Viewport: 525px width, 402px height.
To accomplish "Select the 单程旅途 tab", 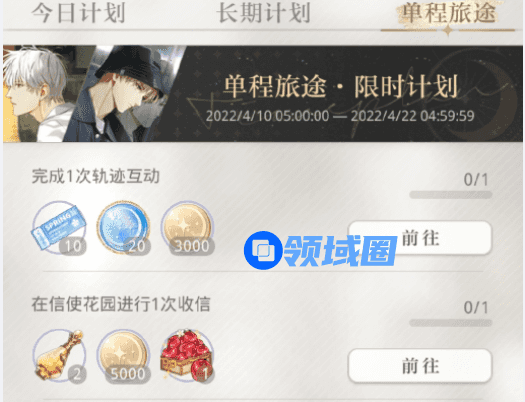I will pyautogui.click(x=449, y=13).
